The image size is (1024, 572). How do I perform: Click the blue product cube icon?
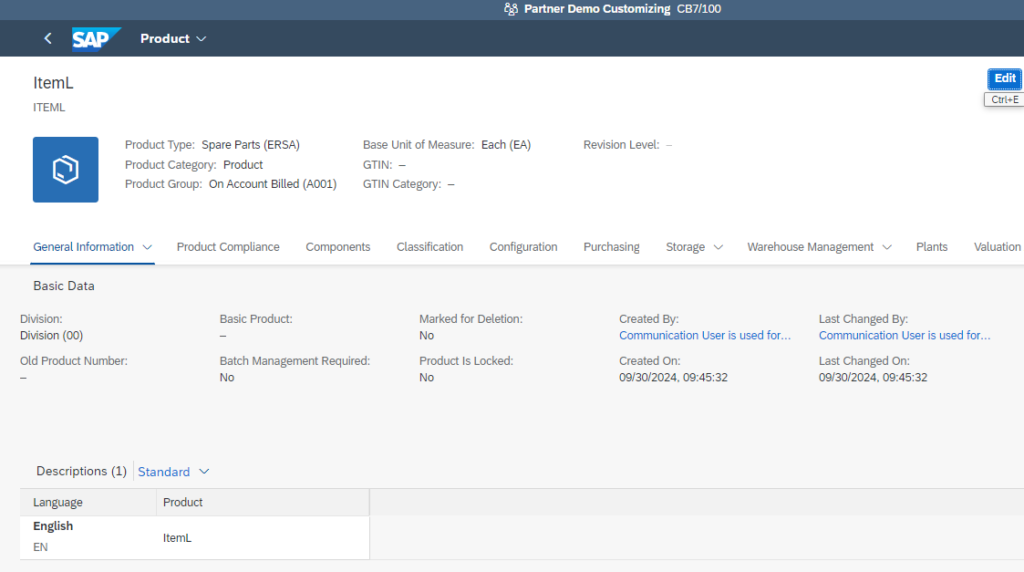click(66, 170)
